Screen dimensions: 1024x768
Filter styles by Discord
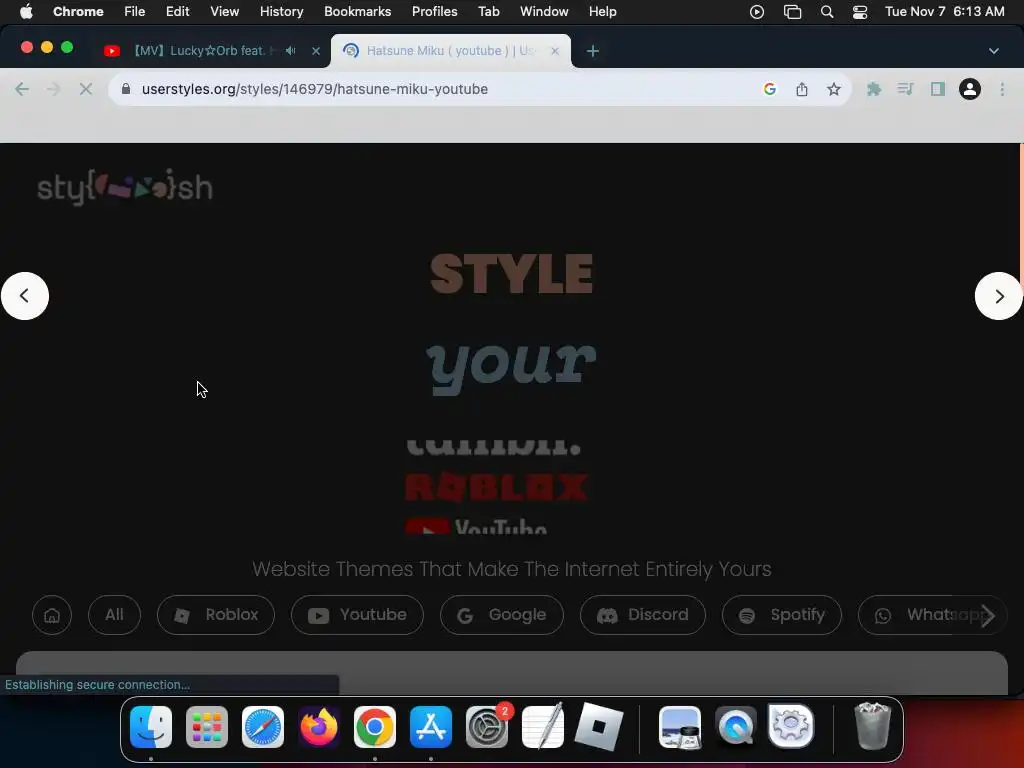point(643,615)
